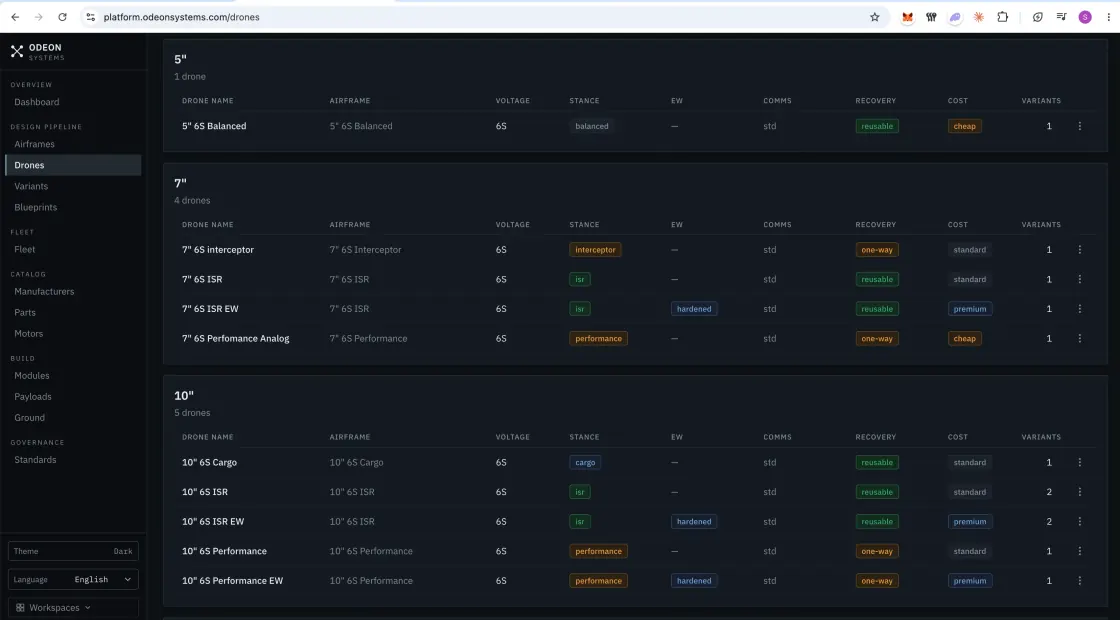Screen dimensions: 1120x620
Task: Select the Drones sidebar item
Action: tap(73, 165)
